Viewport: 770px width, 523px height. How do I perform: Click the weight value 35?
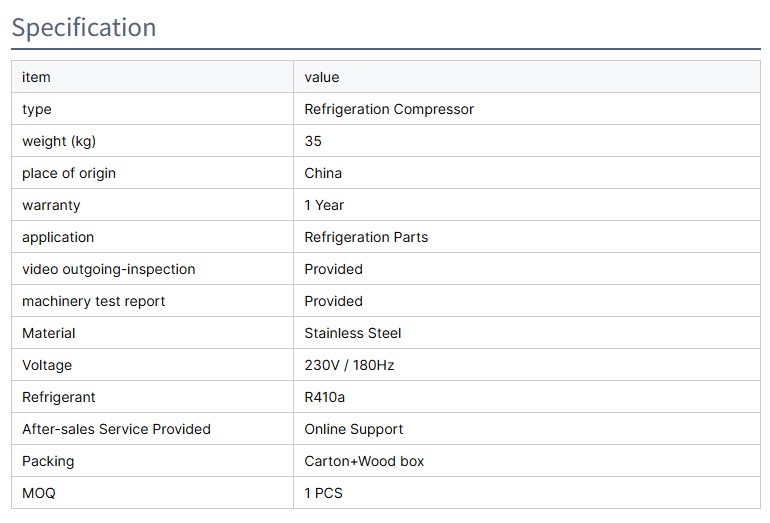tap(313, 141)
